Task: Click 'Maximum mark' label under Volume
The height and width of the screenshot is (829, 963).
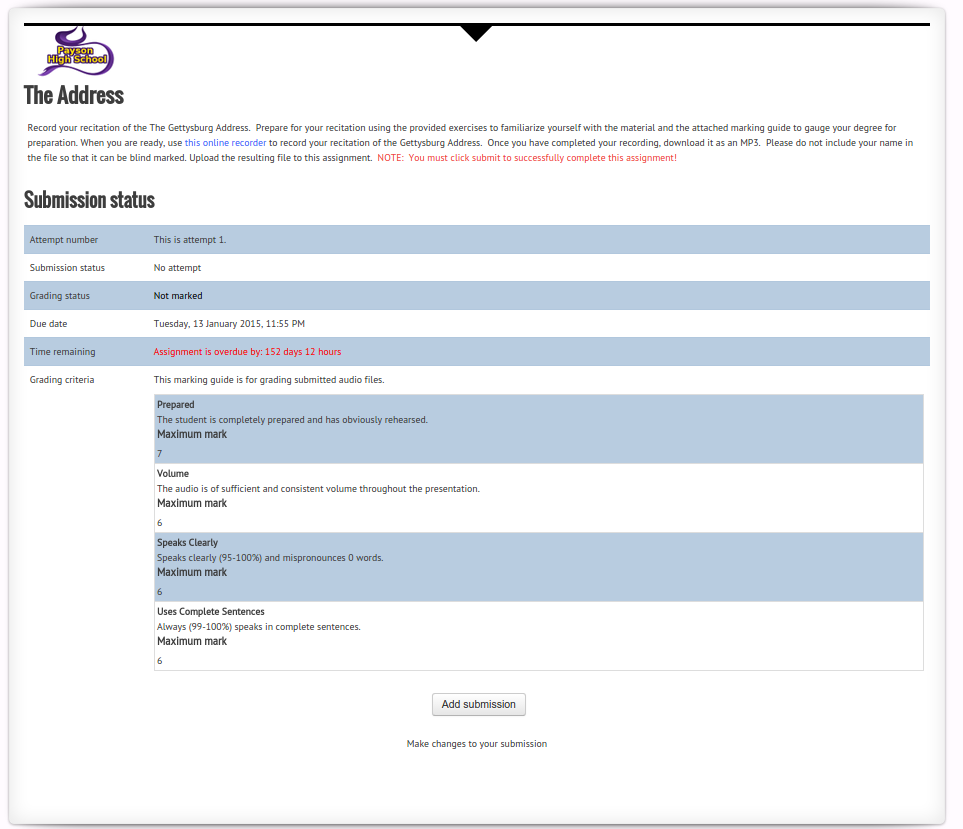Action: click(192, 503)
